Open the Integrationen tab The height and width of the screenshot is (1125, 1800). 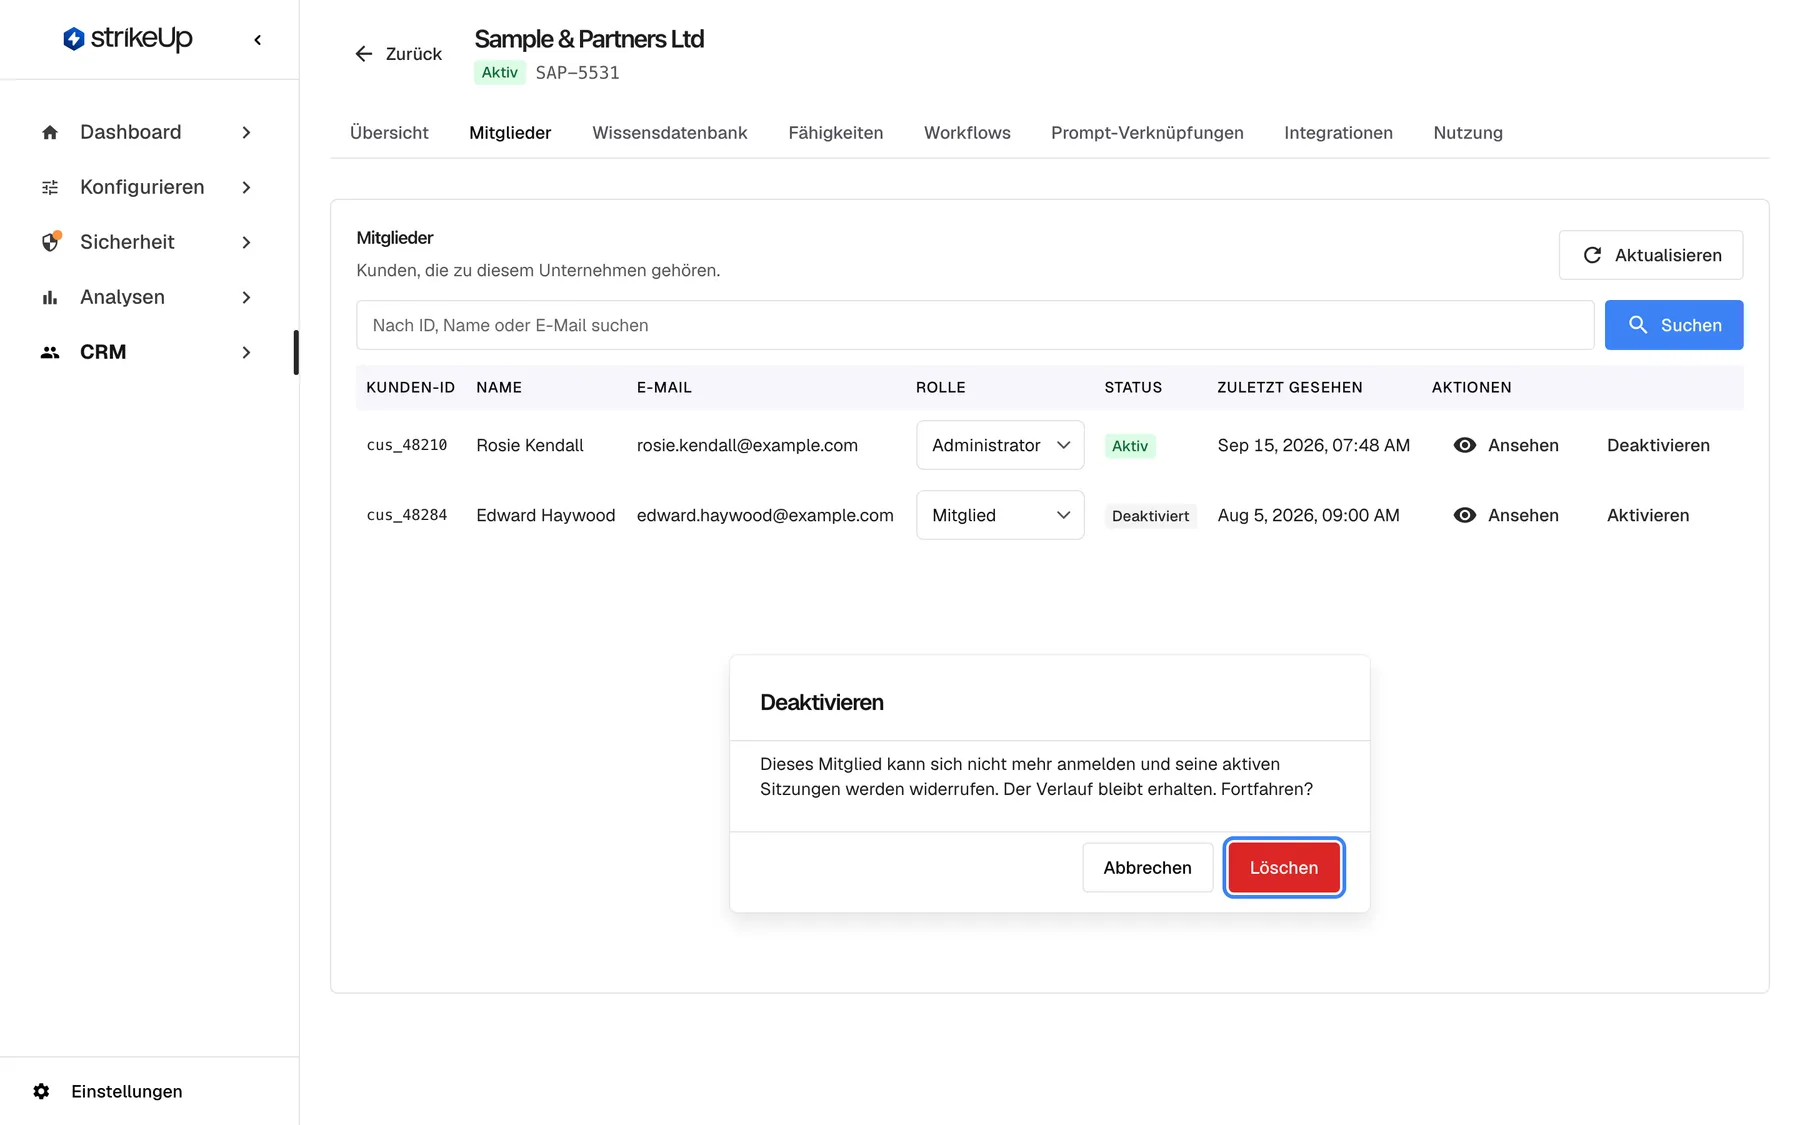[1338, 133]
